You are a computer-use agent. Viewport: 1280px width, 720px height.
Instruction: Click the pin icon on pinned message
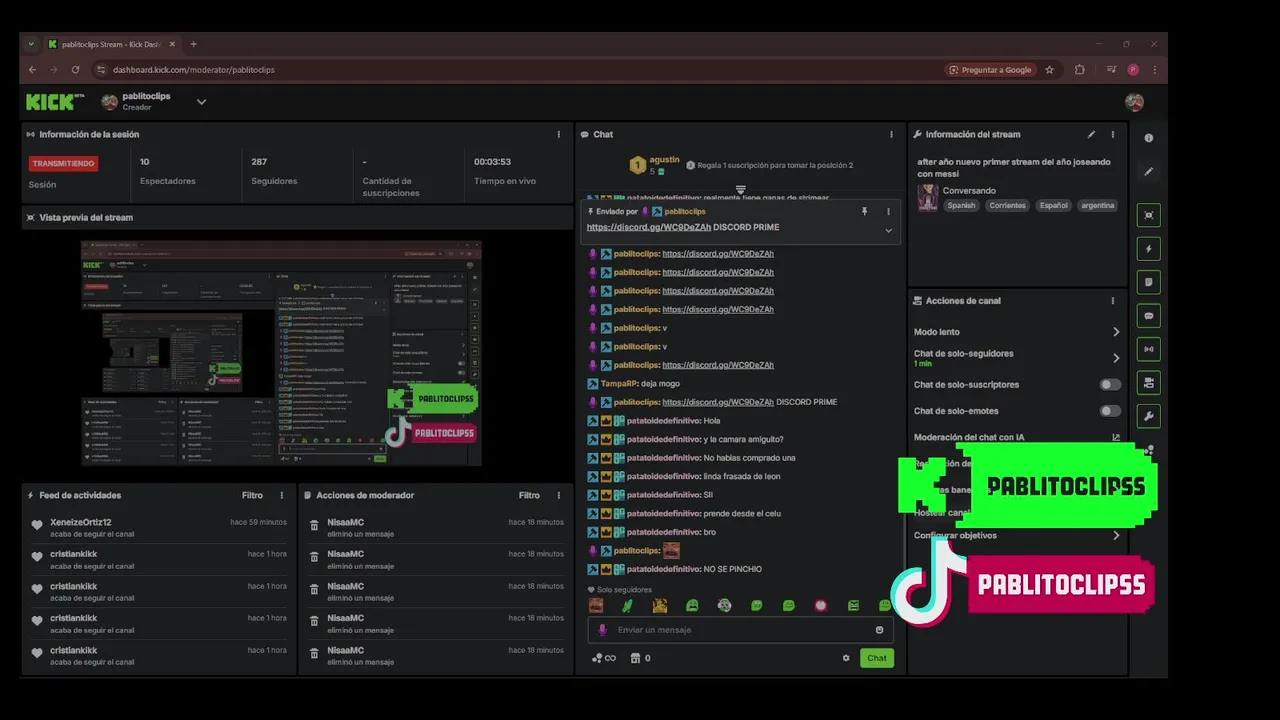(x=864, y=212)
